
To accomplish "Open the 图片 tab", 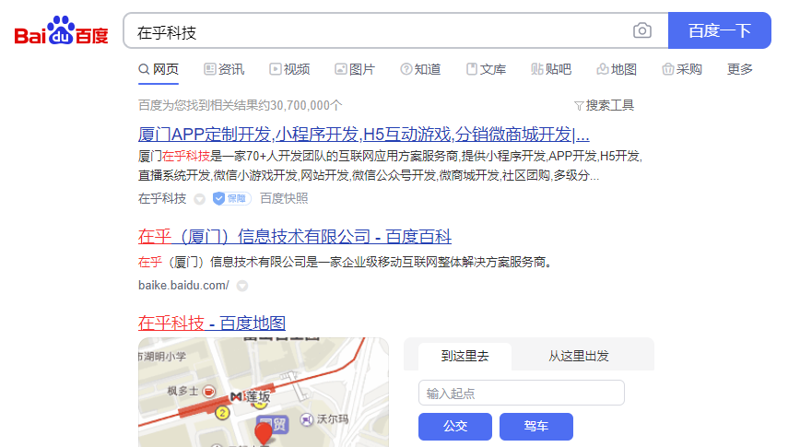I will (x=355, y=69).
